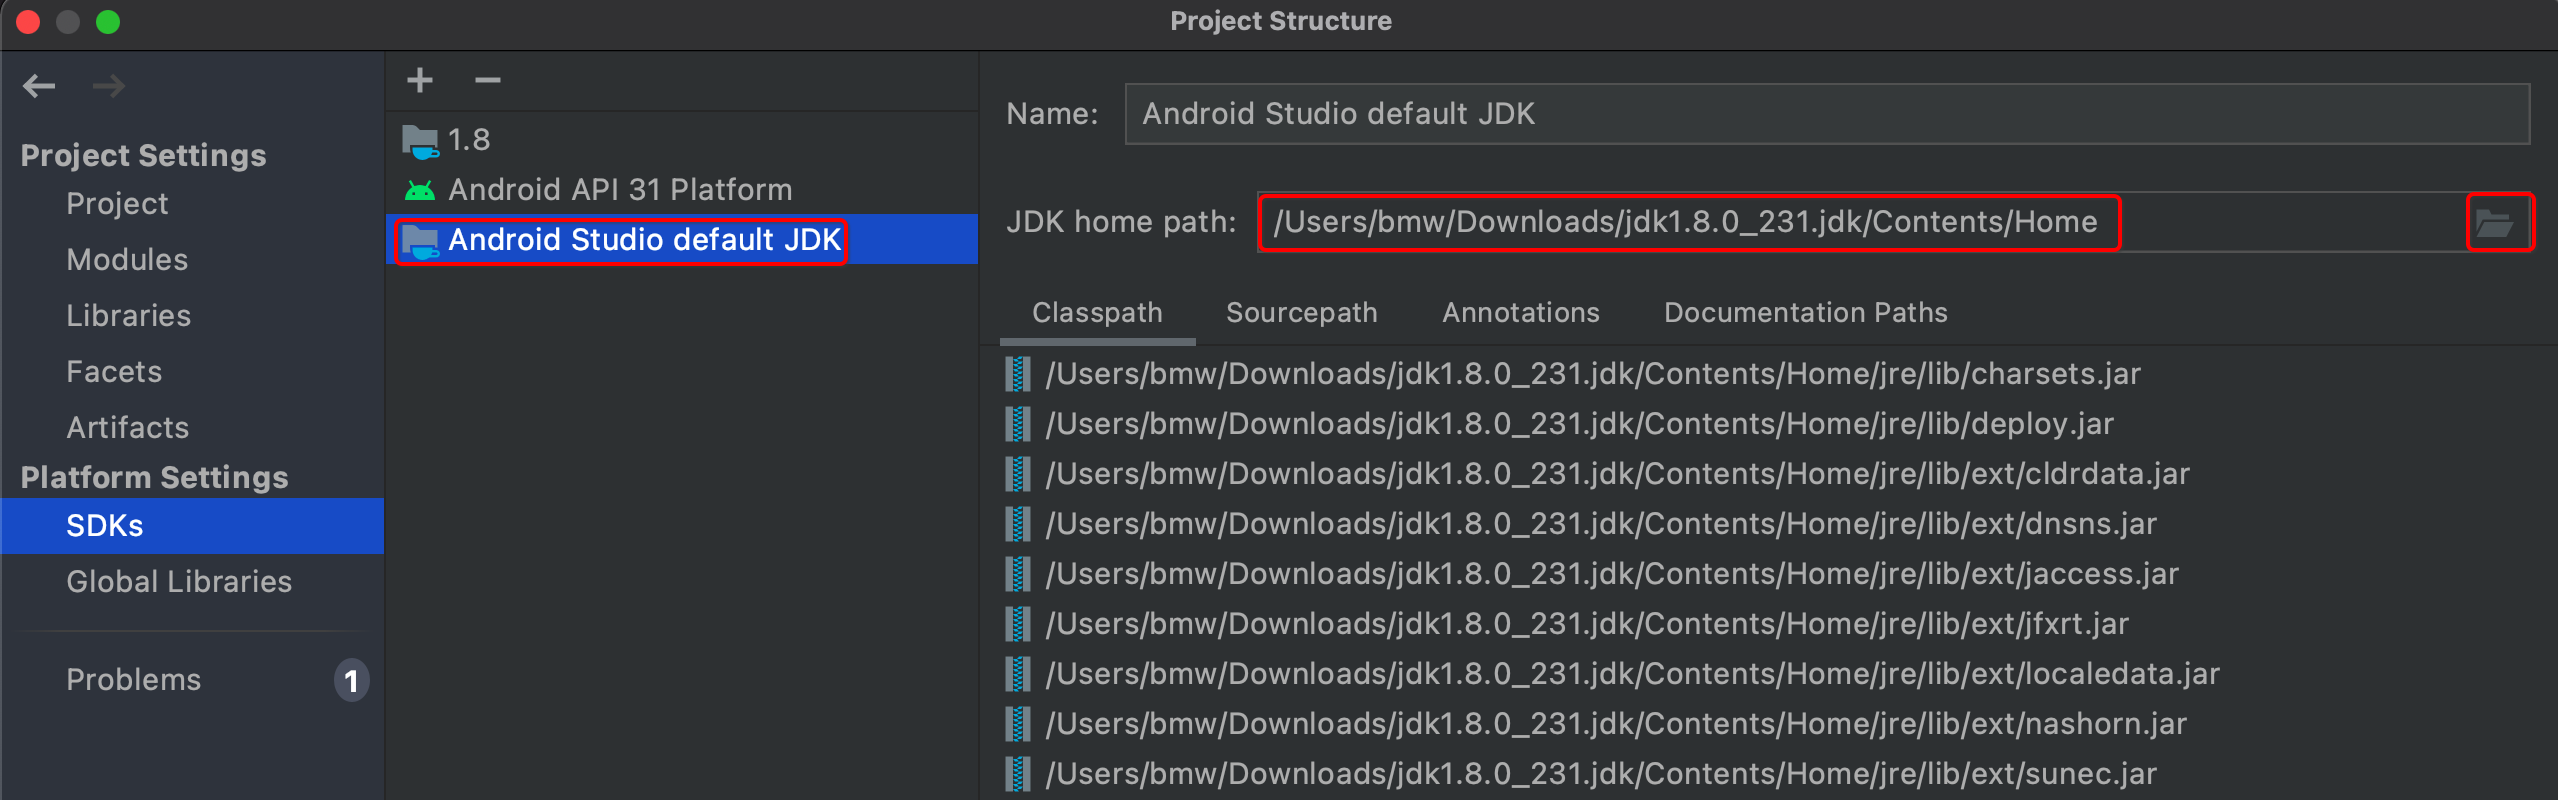Close the Project Structure window

tap(28, 22)
